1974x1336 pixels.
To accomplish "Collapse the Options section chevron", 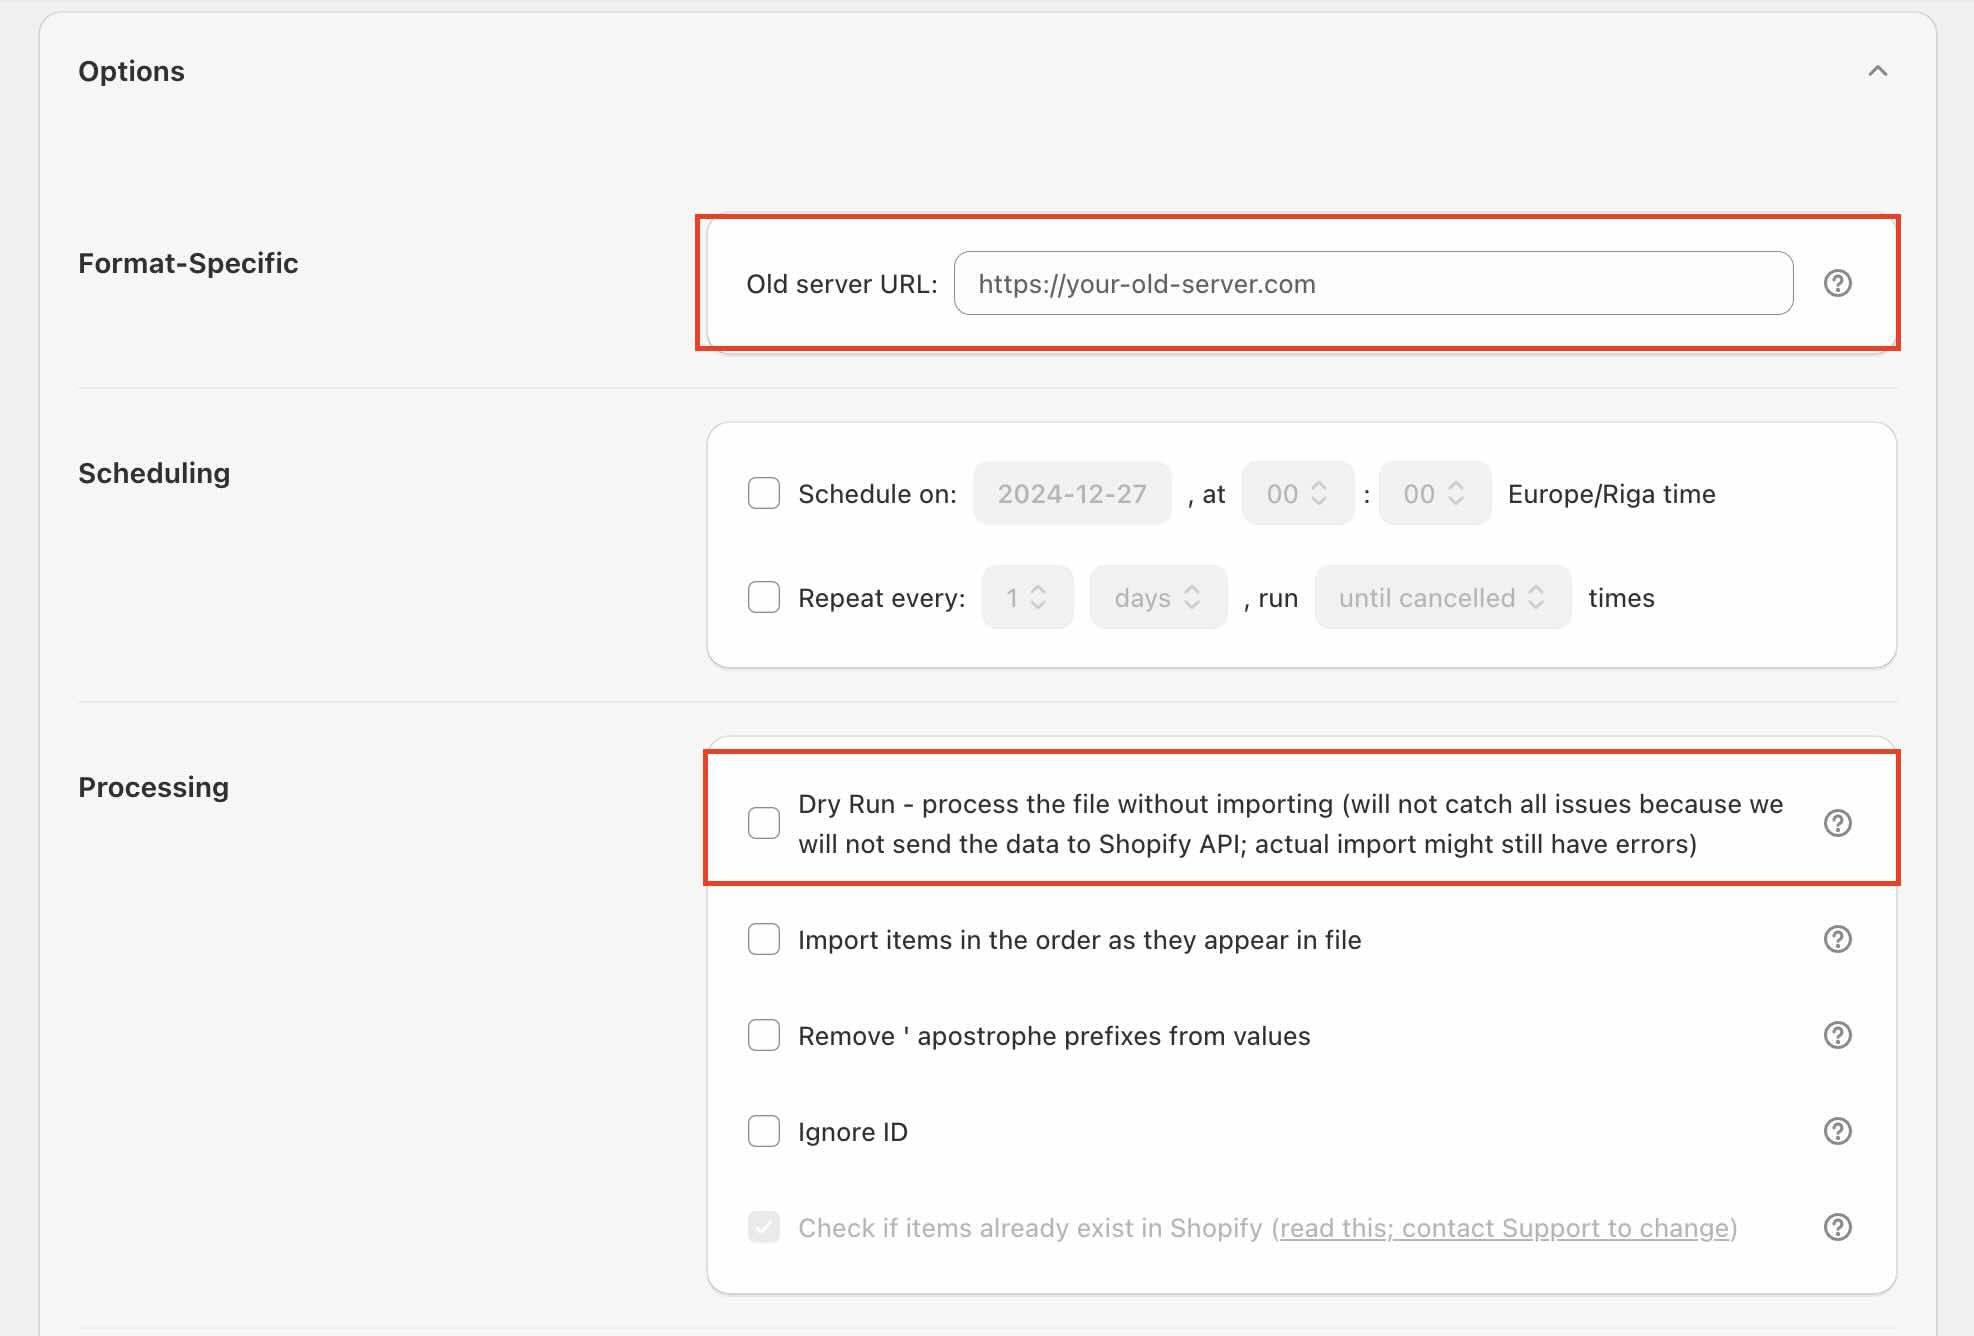I will pyautogui.click(x=1877, y=71).
